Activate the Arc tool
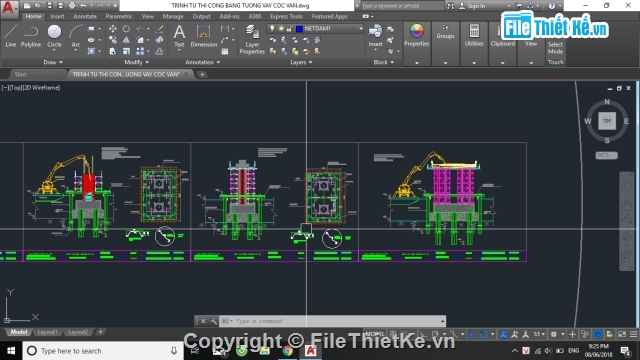This screenshot has width=640, height=360. [76, 36]
